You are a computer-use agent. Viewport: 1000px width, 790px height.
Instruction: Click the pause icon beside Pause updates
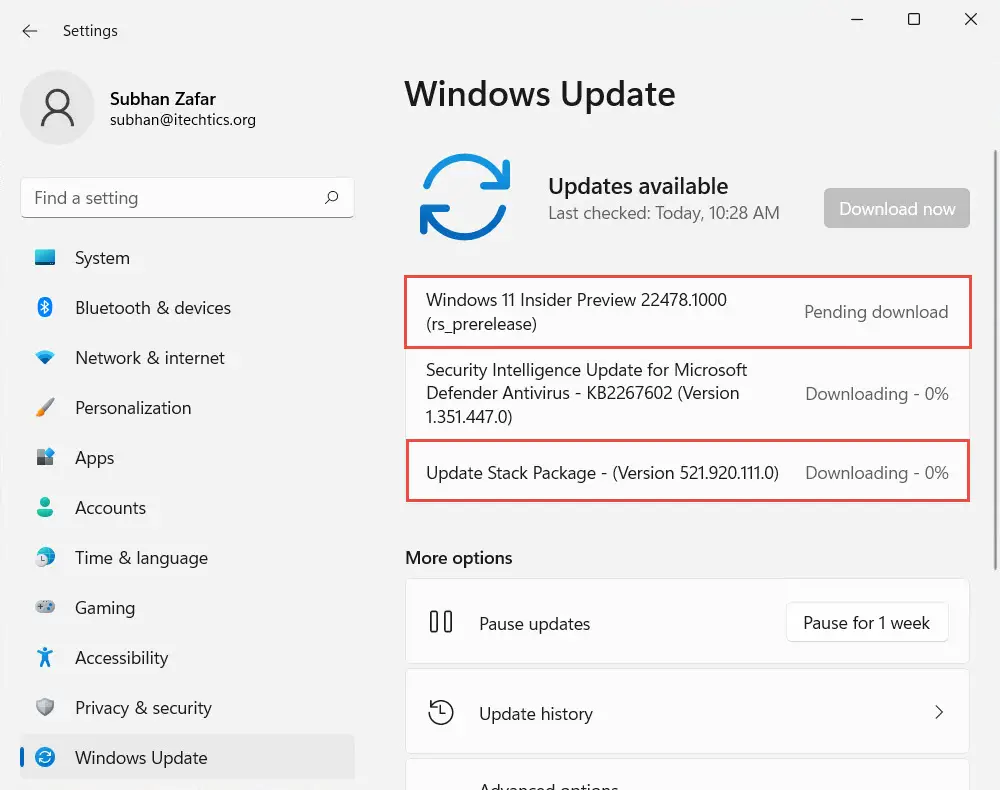(441, 622)
